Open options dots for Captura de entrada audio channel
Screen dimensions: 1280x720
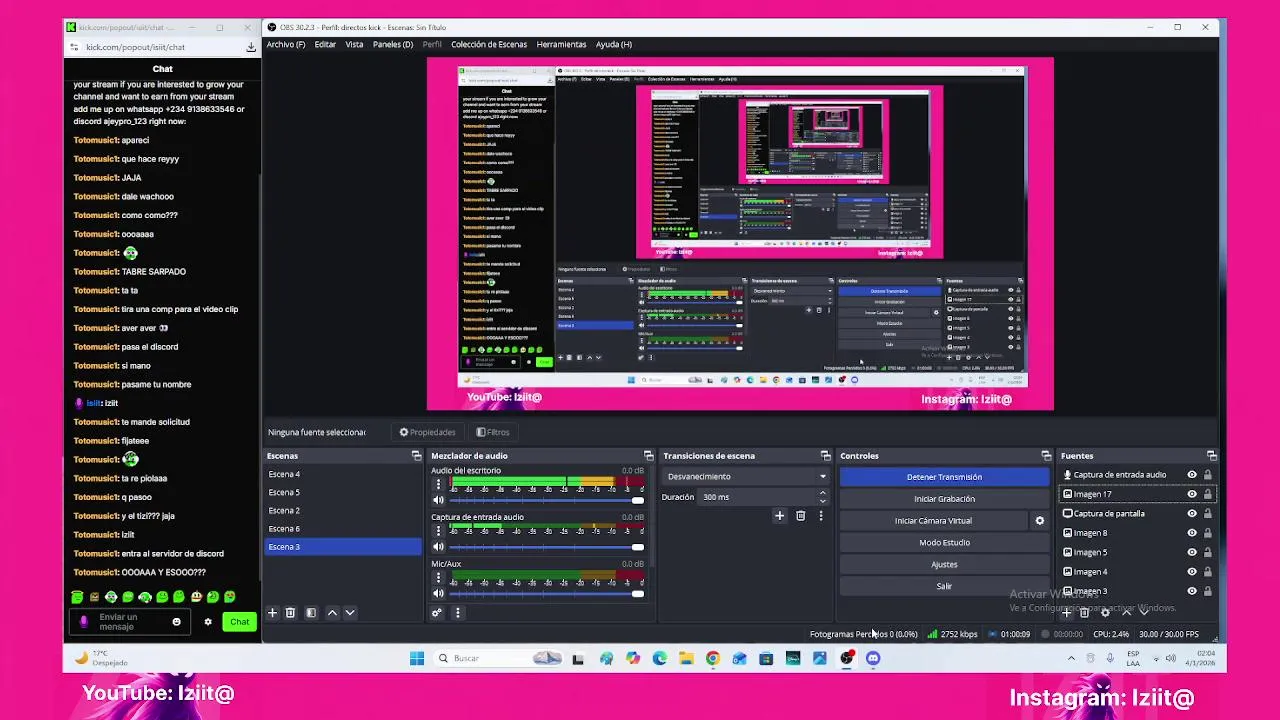point(437,531)
